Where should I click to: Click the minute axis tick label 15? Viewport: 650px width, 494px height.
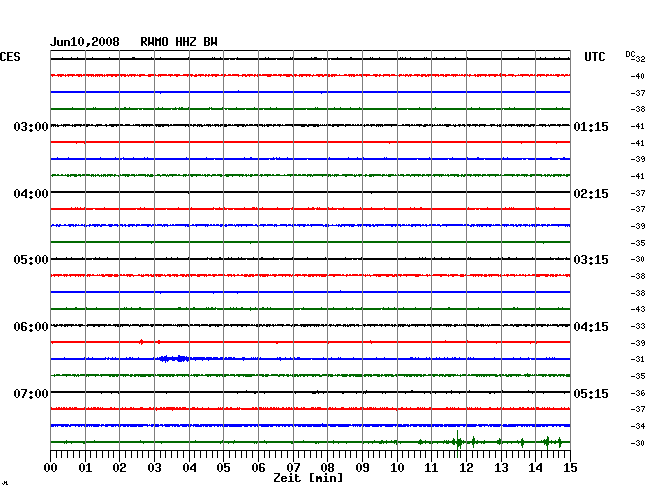click(570, 468)
